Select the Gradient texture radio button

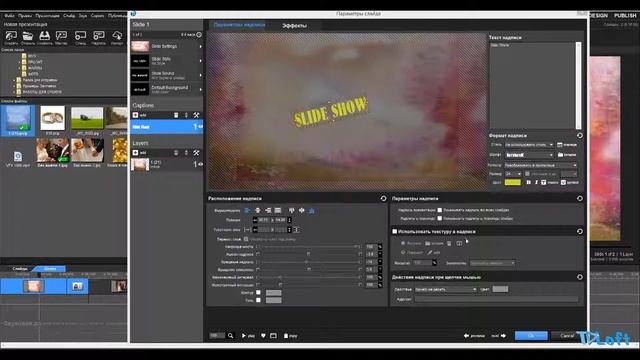[x=403, y=253]
